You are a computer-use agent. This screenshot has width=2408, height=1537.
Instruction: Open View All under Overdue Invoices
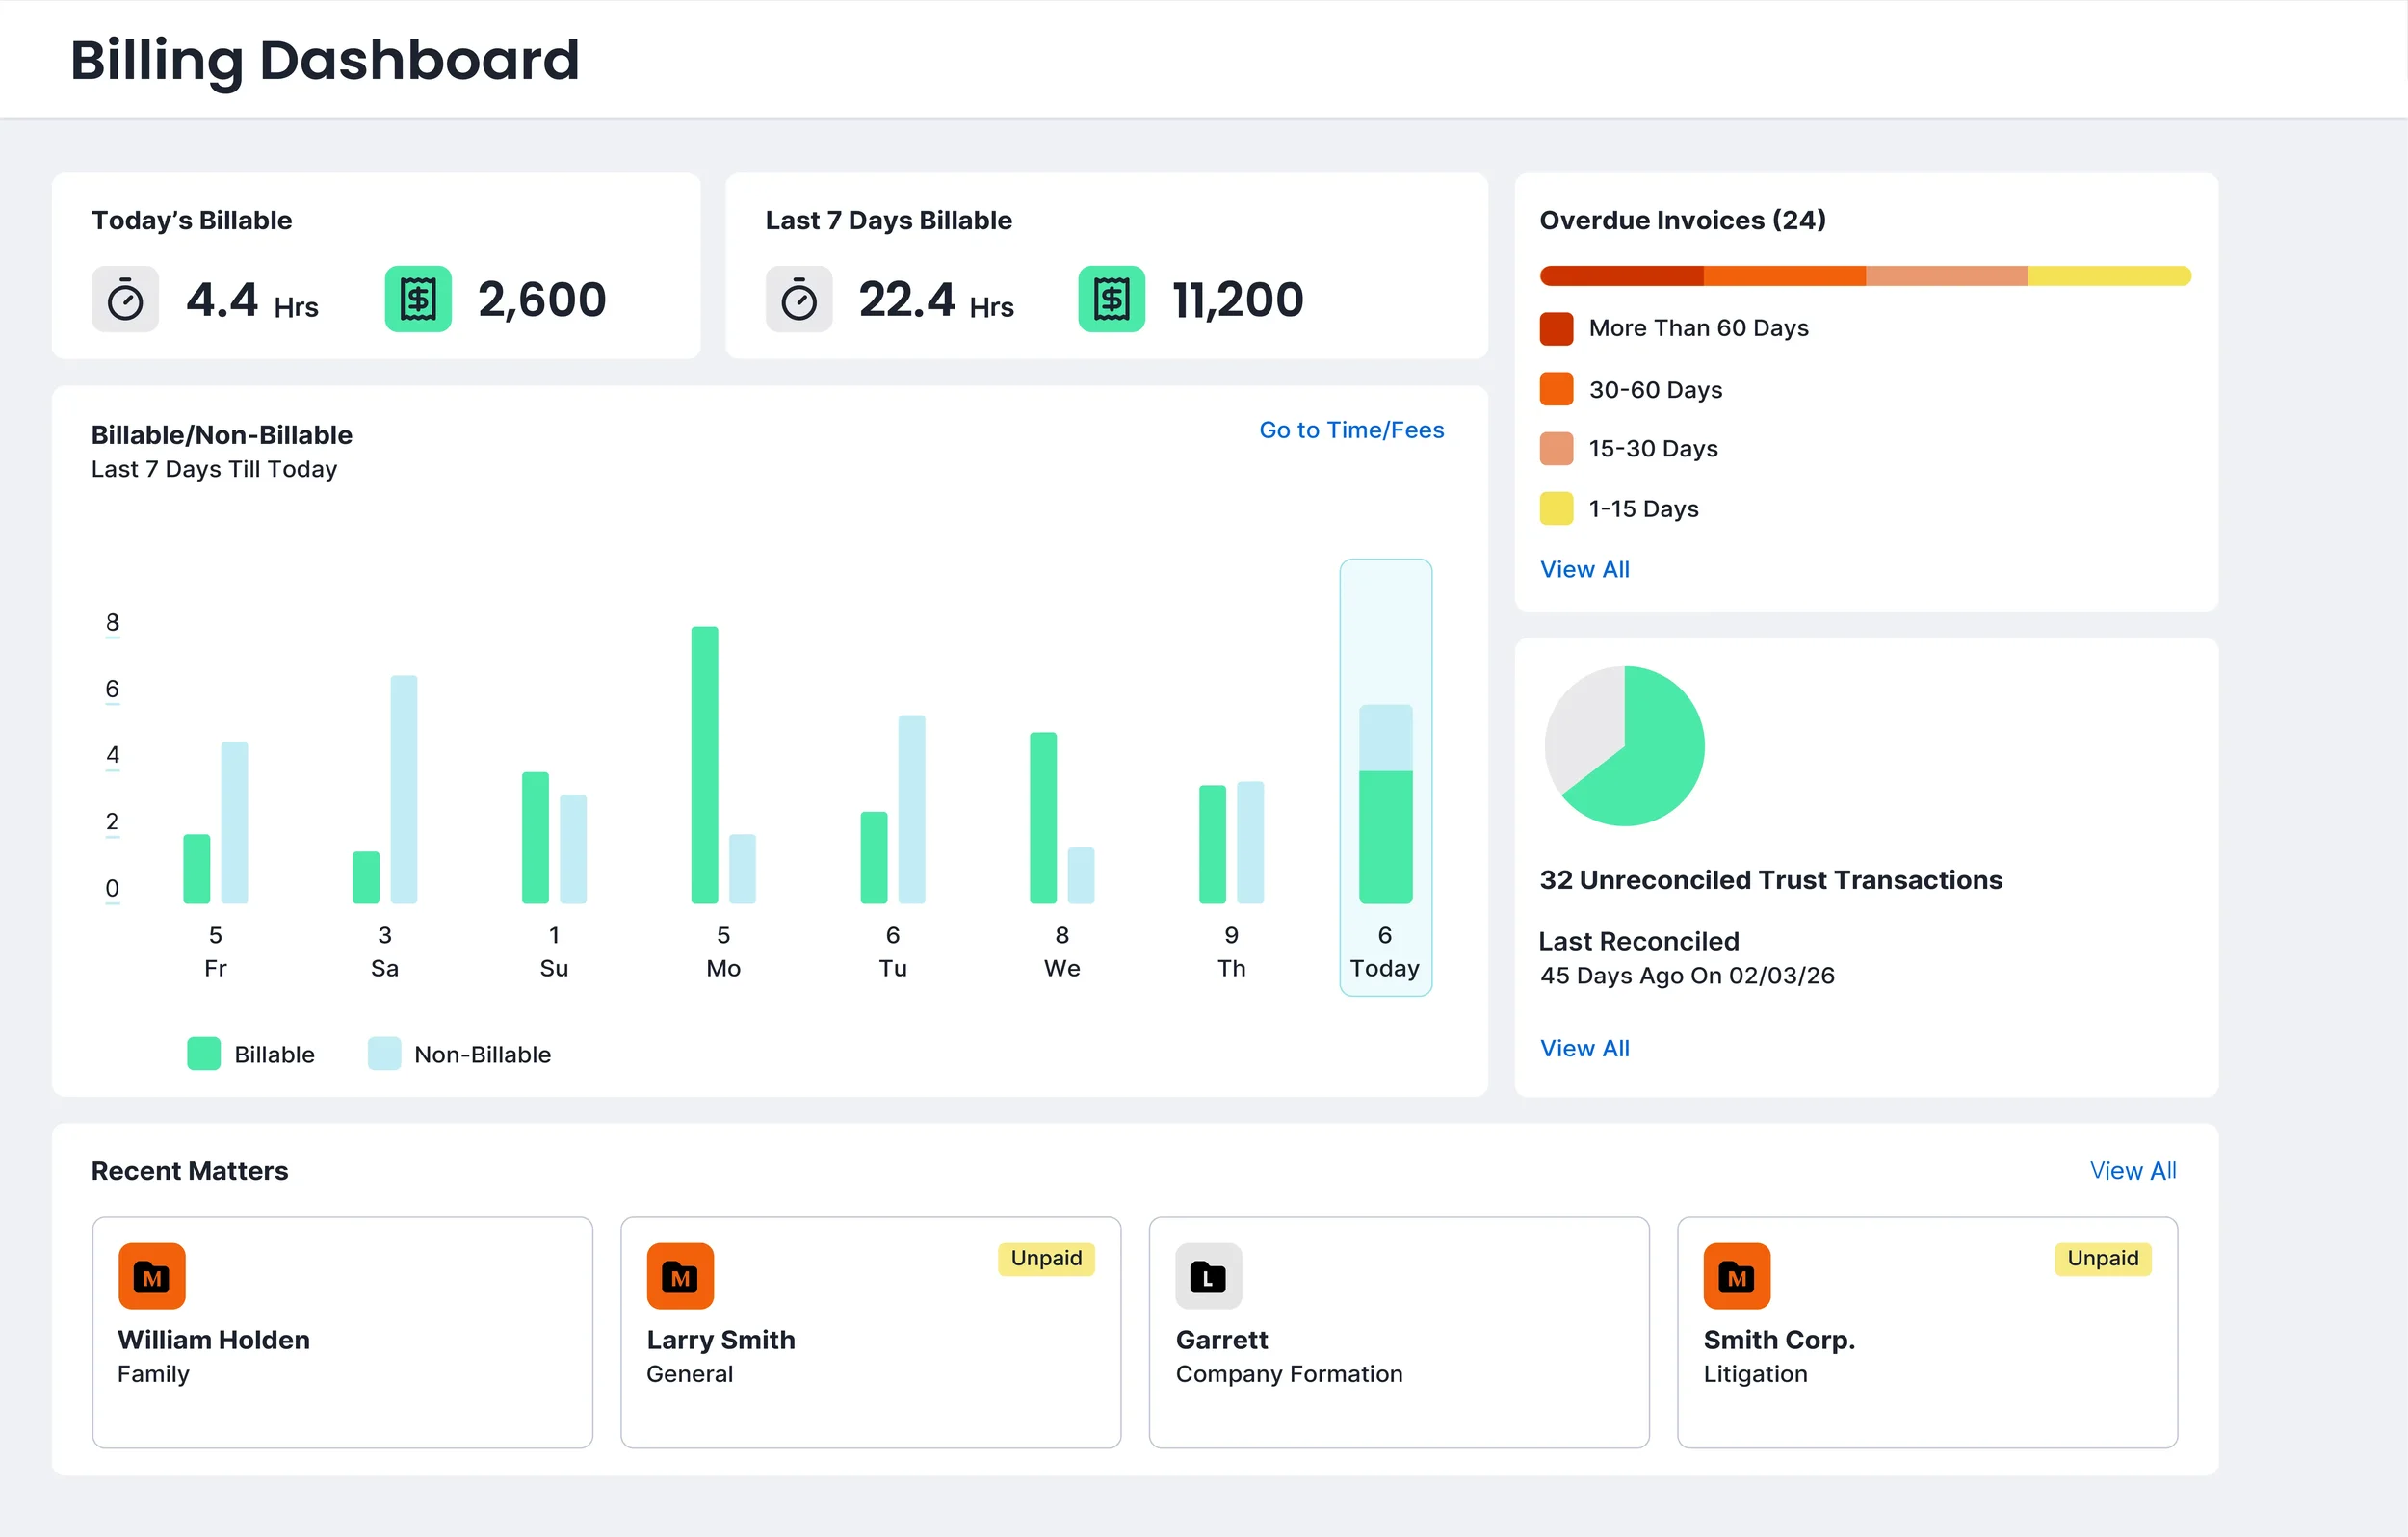[x=1584, y=568]
